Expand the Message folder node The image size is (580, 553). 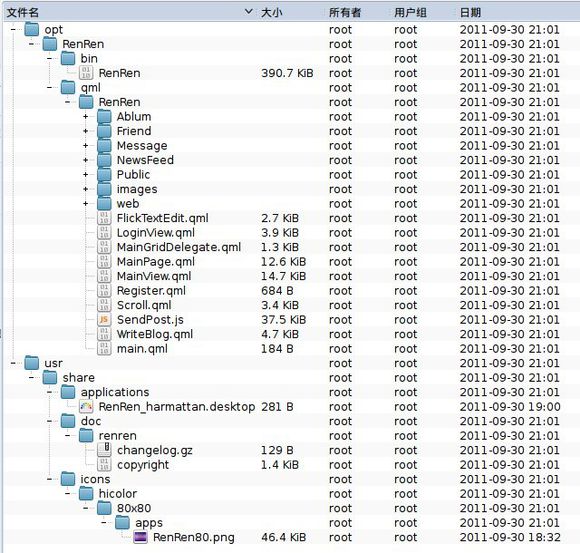click(86, 145)
